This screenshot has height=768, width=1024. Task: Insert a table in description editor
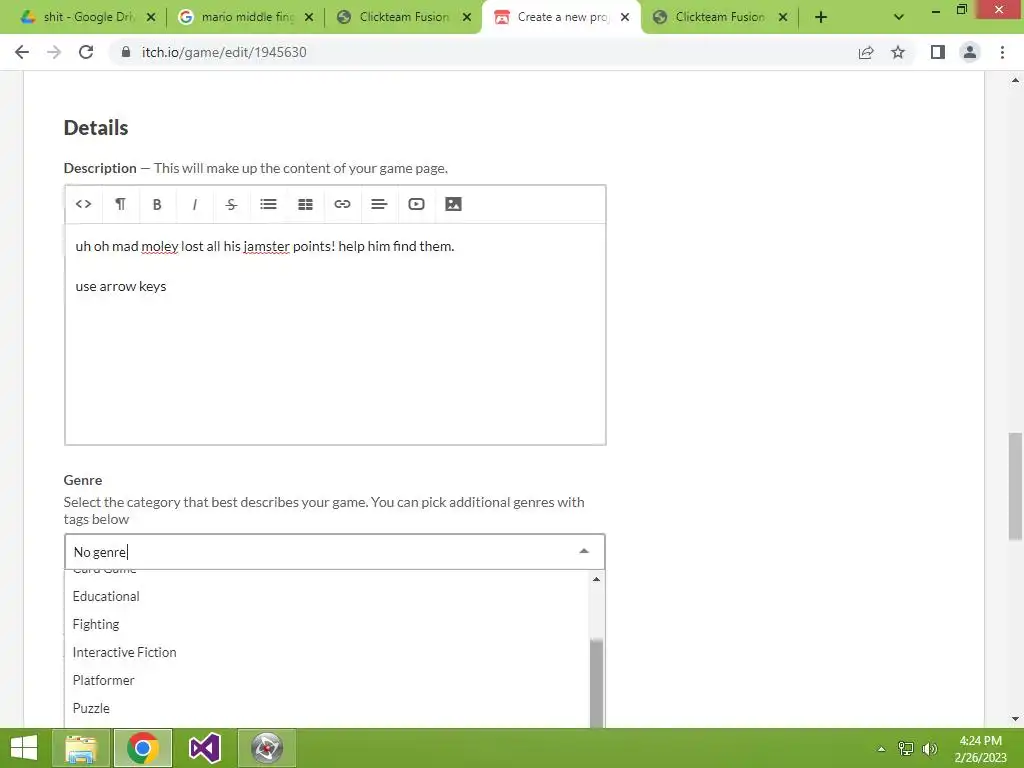pos(305,204)
